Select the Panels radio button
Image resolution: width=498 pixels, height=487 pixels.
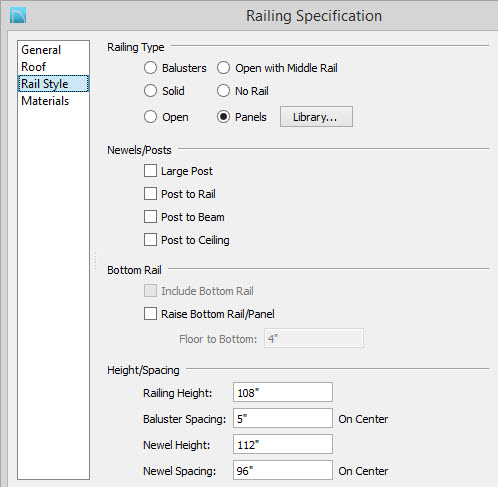tap(223, 117)
